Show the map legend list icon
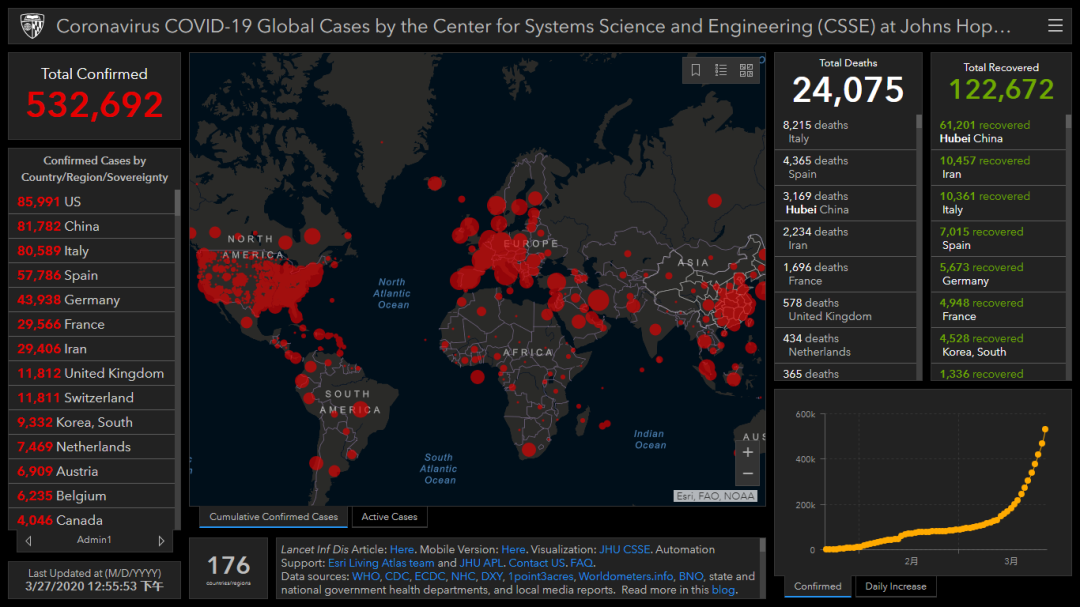This screenshot has height=607, width=1080. pos(720,70)
